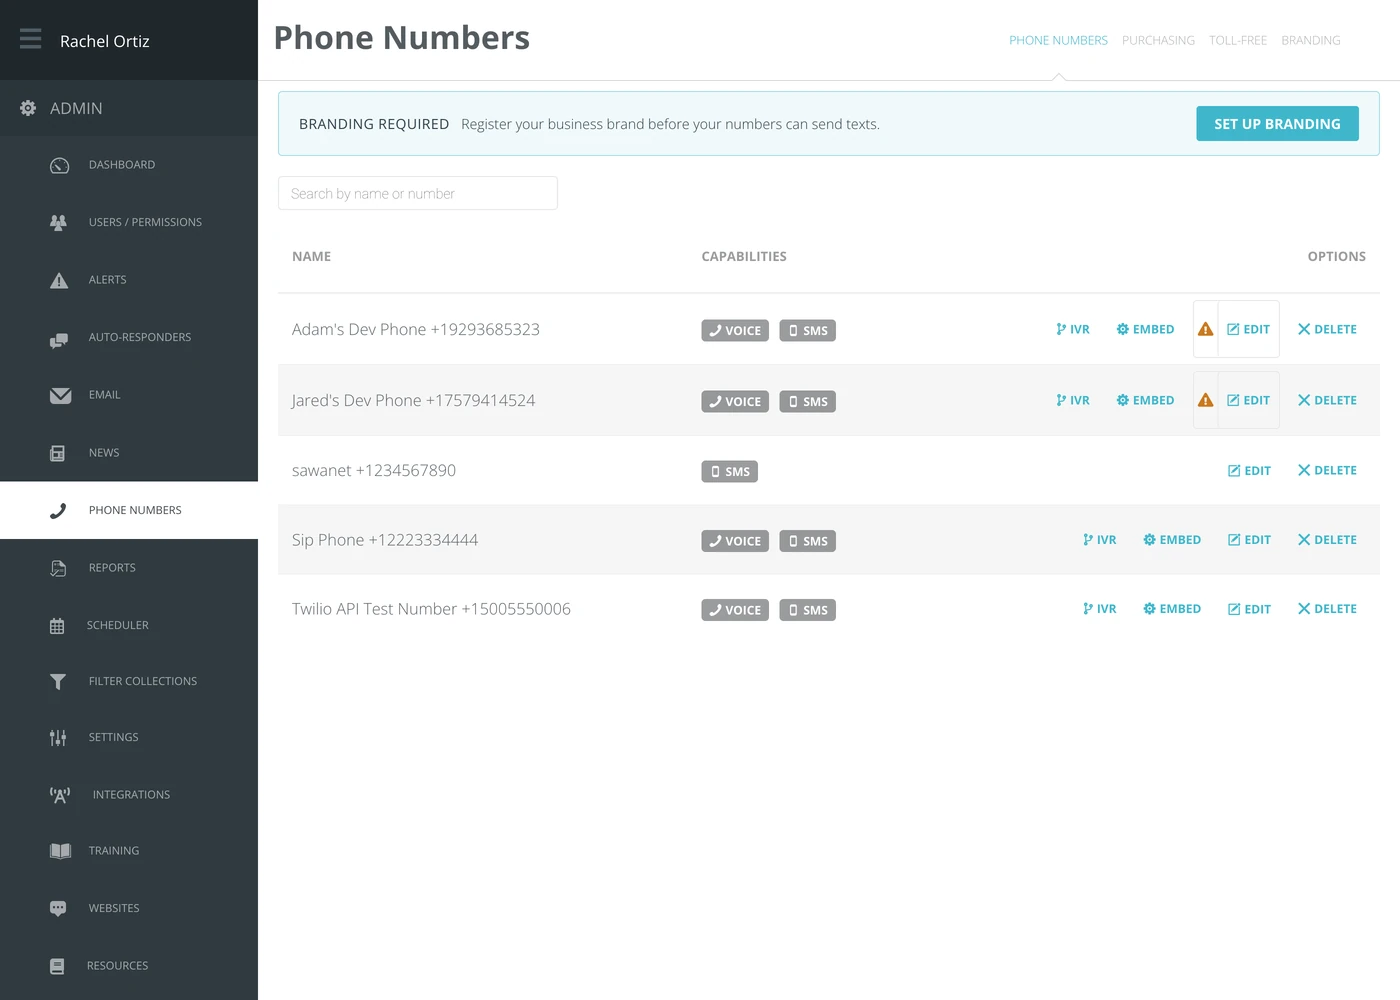1400x1000 pixels.
Task: Select the Phone Numbers top tab
Action: click(1058, 41)
